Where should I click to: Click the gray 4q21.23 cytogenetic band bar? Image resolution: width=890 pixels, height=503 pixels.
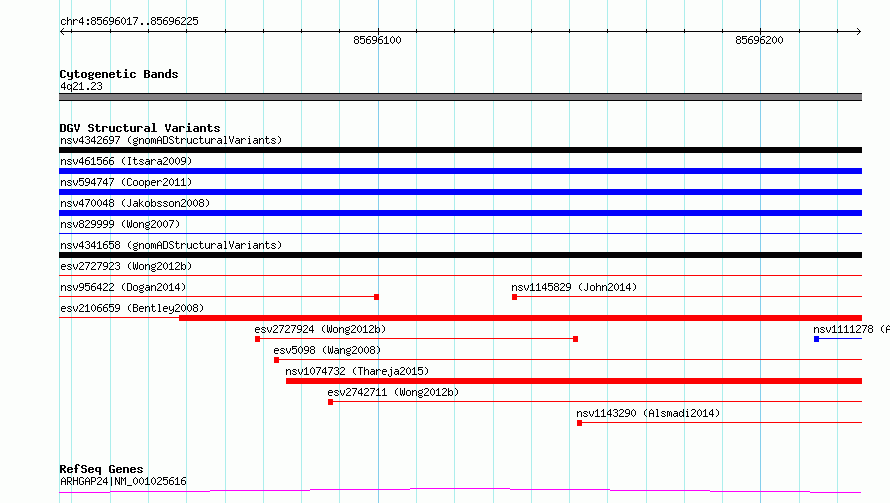[460, 97]
